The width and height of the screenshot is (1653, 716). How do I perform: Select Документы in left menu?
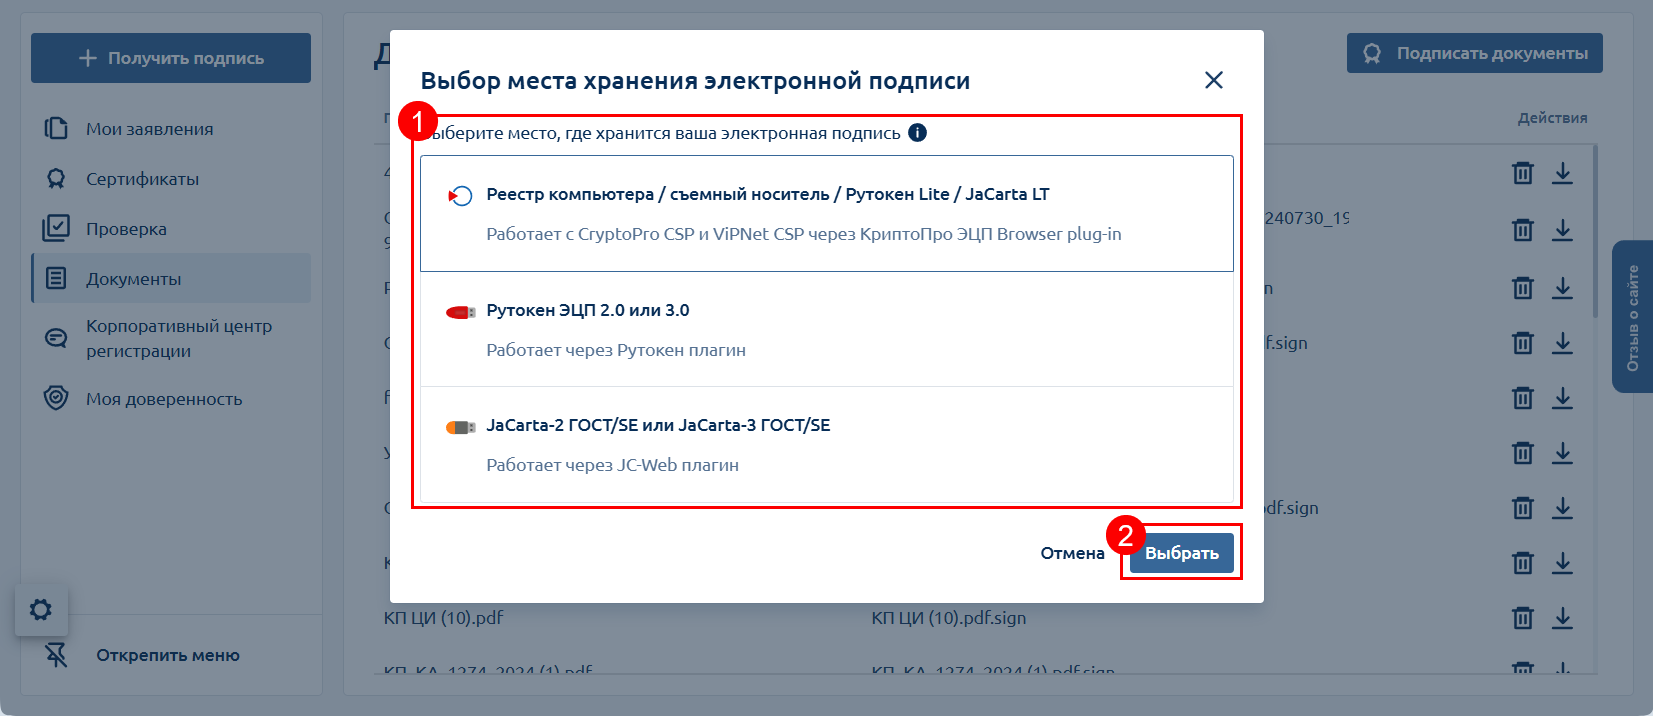click(x=133, y=279)
